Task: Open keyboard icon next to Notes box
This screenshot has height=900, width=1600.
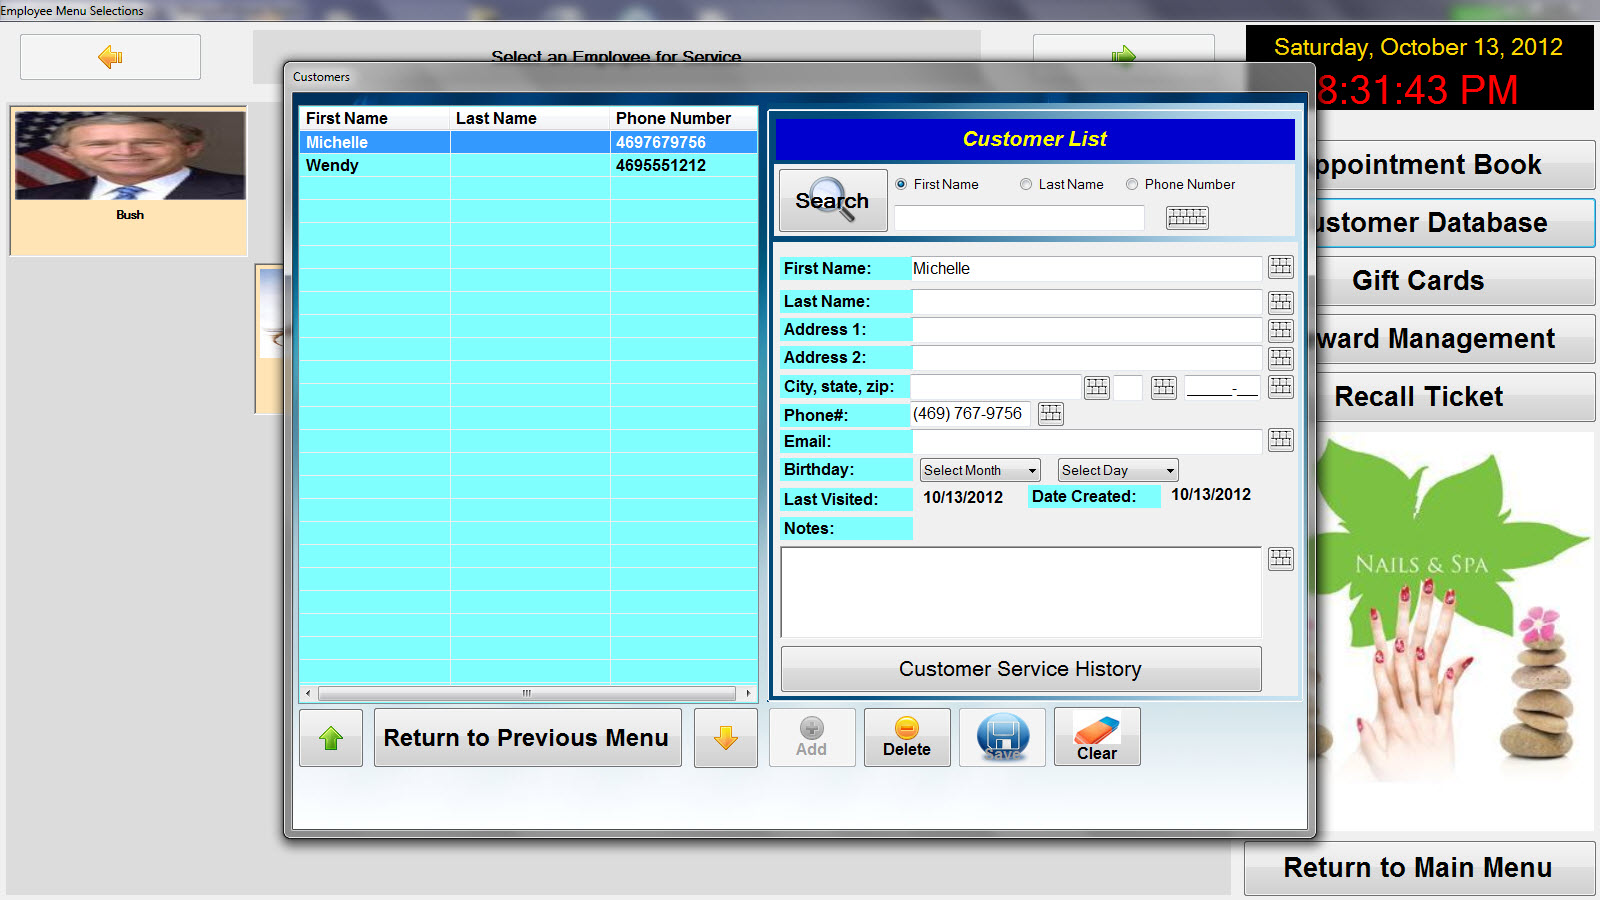Action: (x=1280, y=559)
